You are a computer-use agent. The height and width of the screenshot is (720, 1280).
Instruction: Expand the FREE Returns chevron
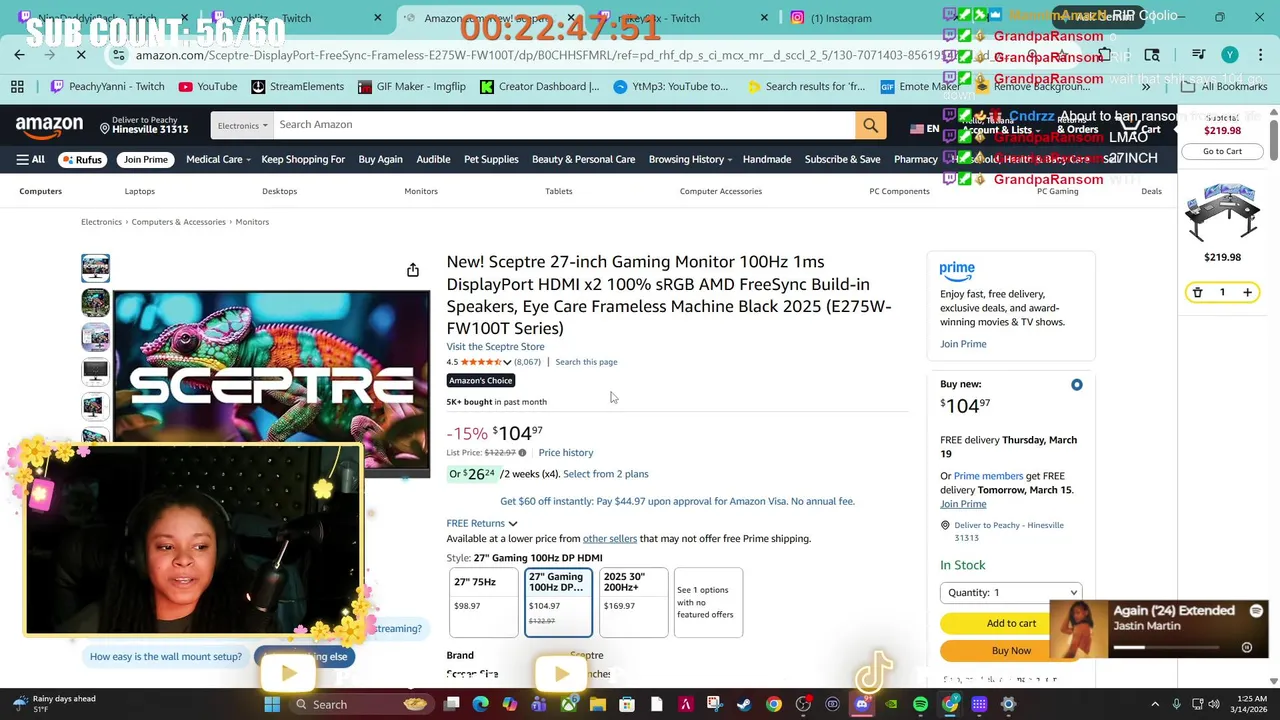point(513,524)
